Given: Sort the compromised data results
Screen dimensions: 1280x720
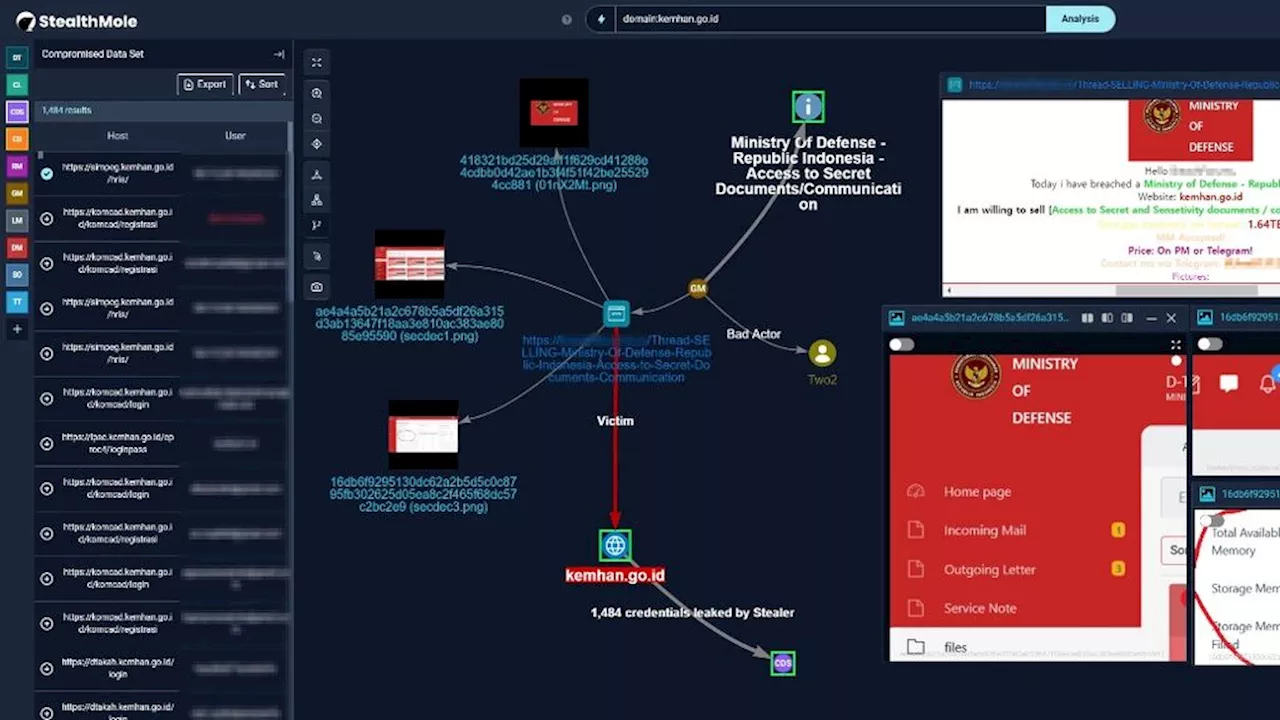Looking at the screenshot, I should [x=262, y=85].
